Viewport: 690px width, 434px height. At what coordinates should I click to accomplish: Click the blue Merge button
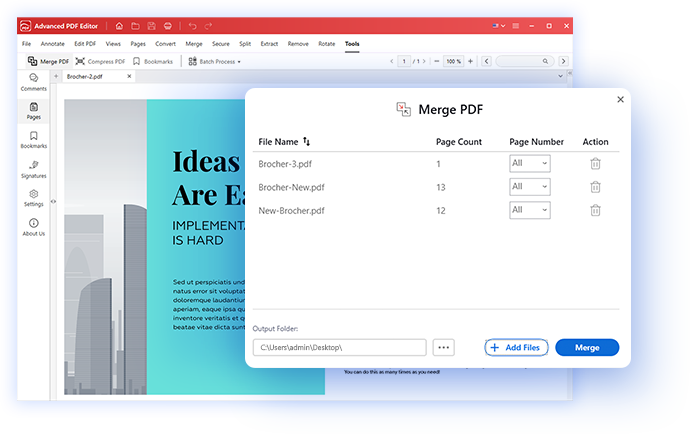[587, 347]
